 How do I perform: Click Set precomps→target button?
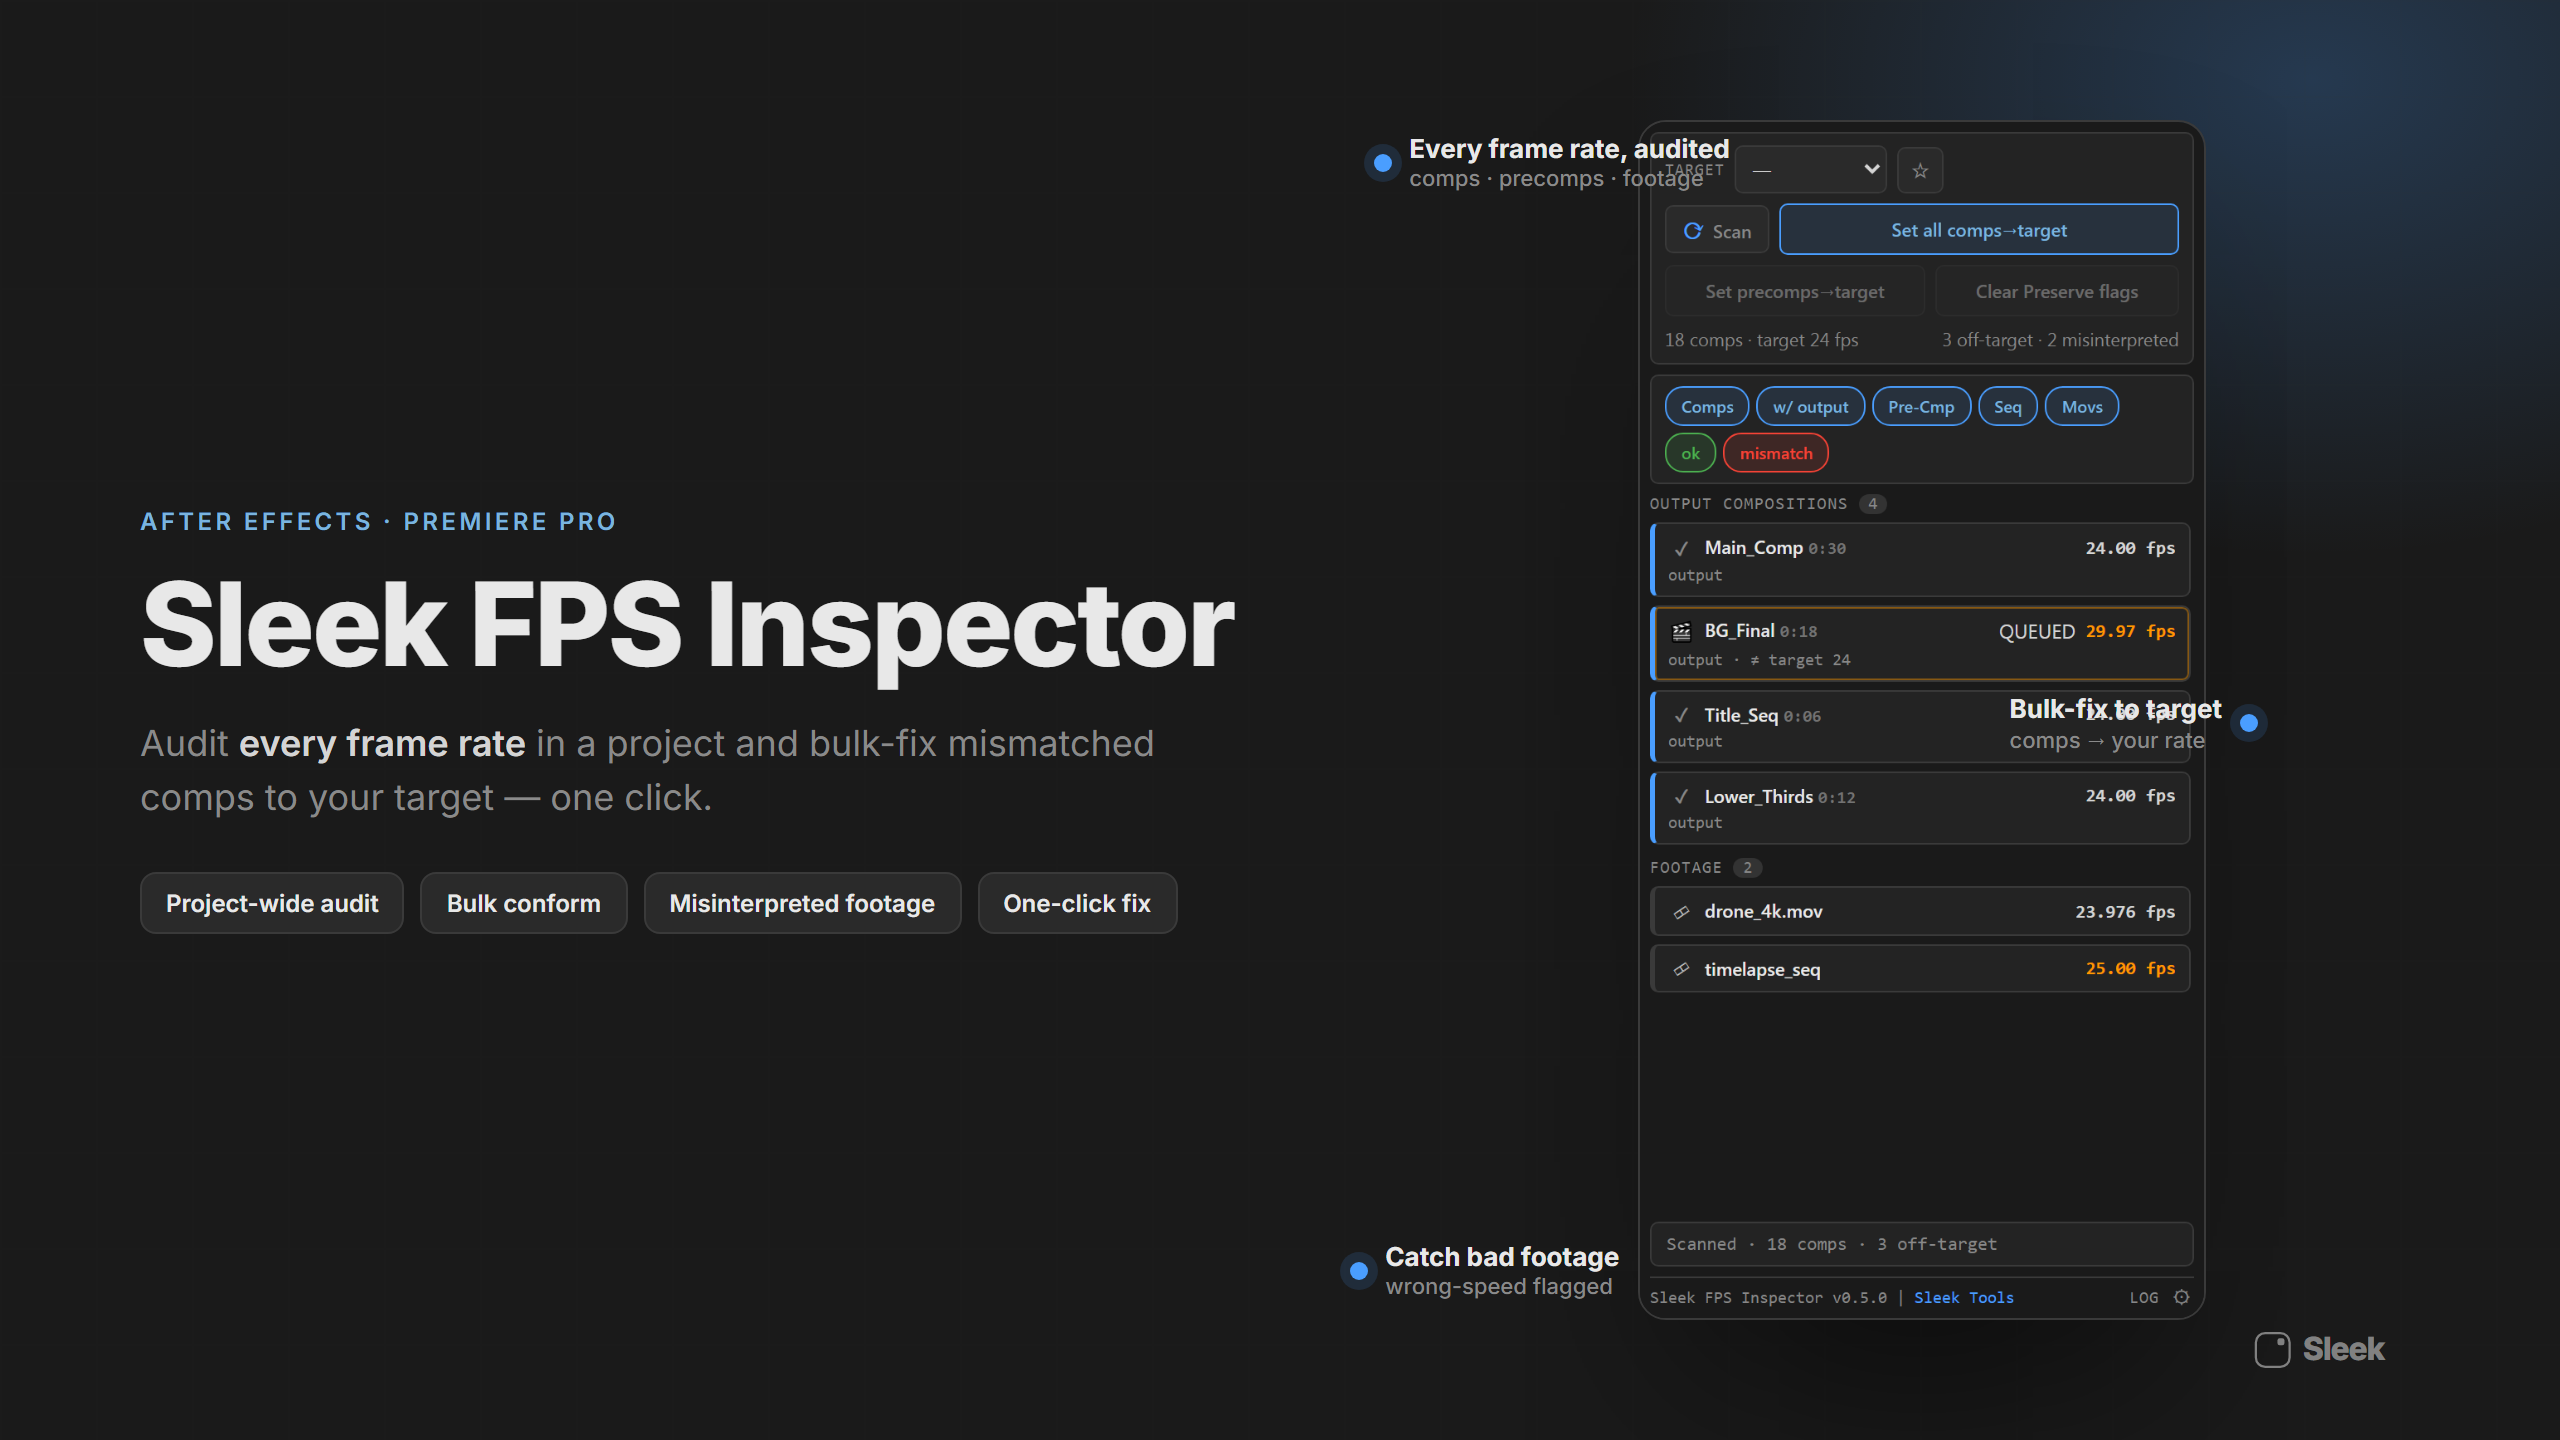[1794, 292]
